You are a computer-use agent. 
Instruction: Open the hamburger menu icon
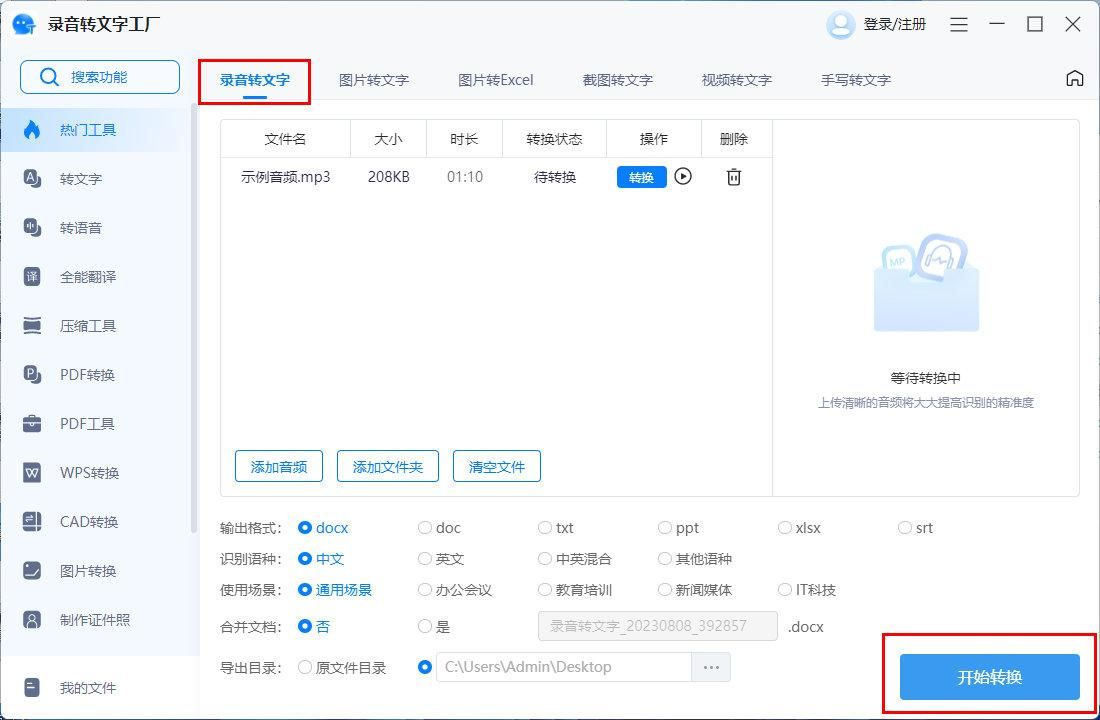(958, 25)
